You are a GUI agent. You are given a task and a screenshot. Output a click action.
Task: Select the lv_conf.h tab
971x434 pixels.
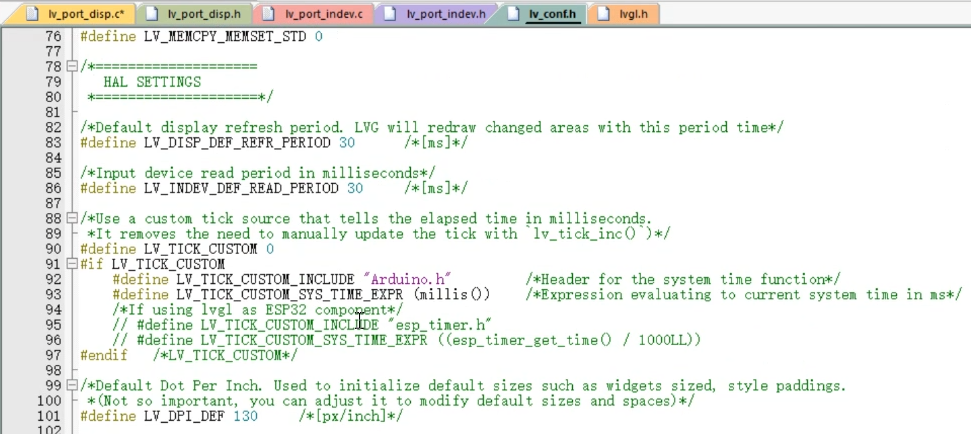pos(541,14)
